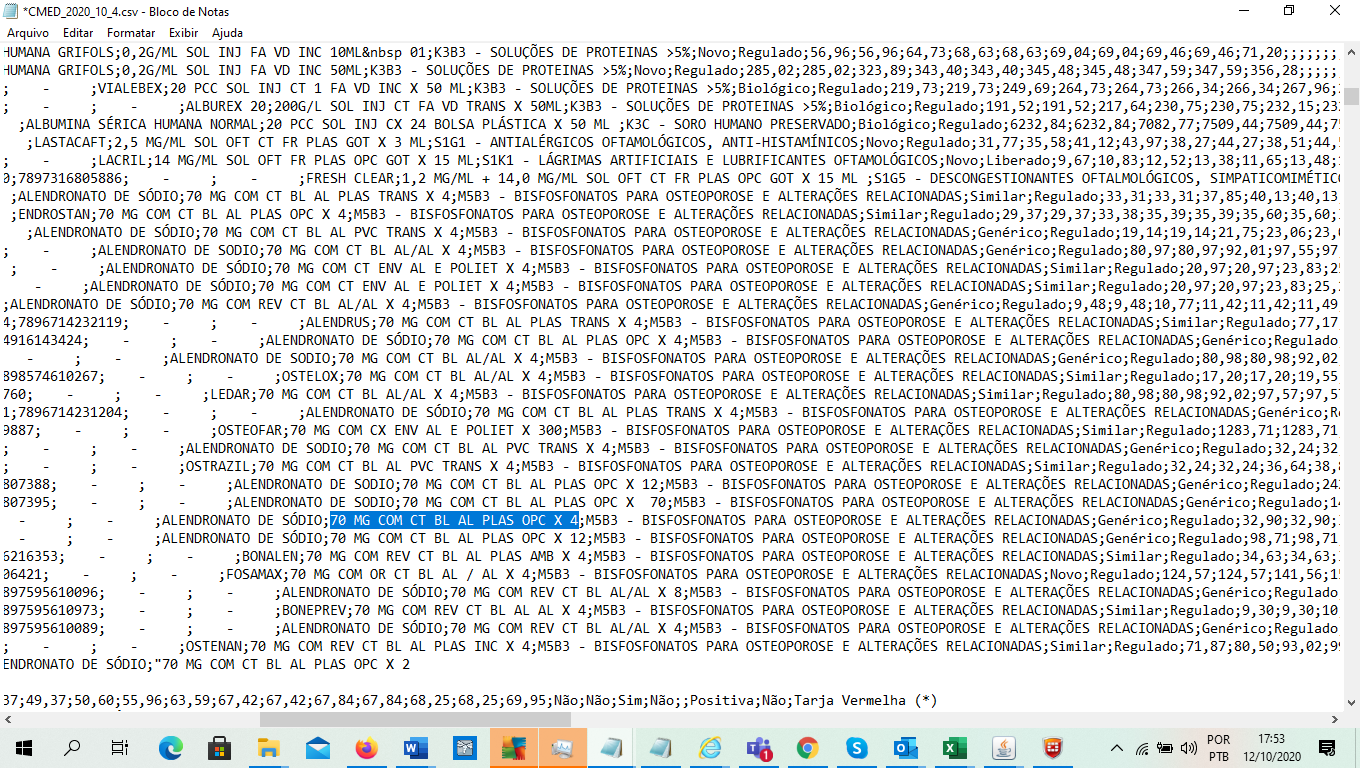Open Skype from the taskbar
The image size is (1360, 768).
(857, 747)
